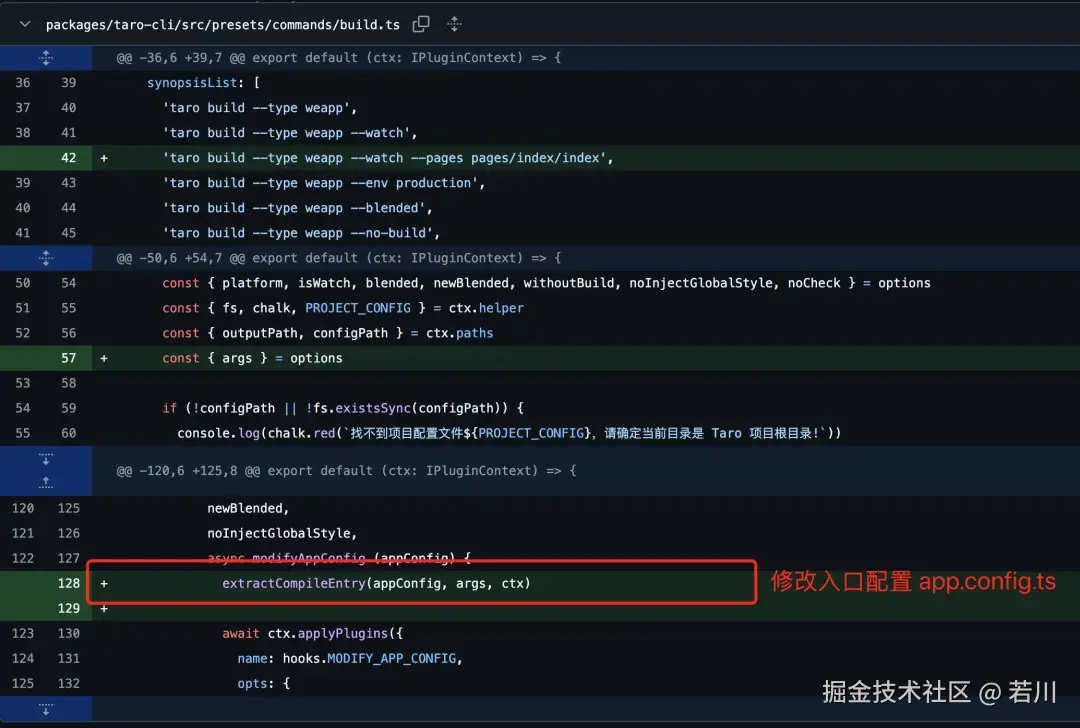Click 'MODIFY_APP_CONFIG' hook name
1080x728 pixels.
pyautogui.click(x=391, y=658)
